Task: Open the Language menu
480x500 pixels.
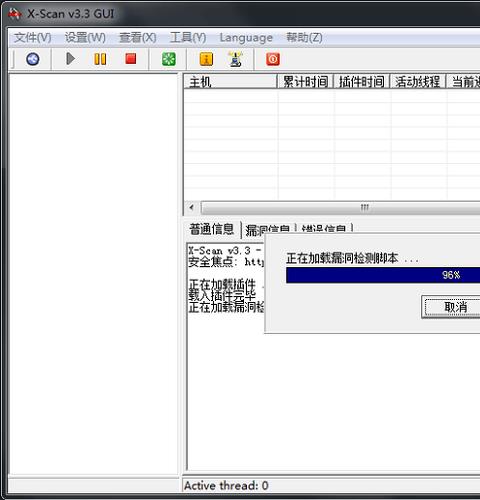Action: (x=246, y=38)
